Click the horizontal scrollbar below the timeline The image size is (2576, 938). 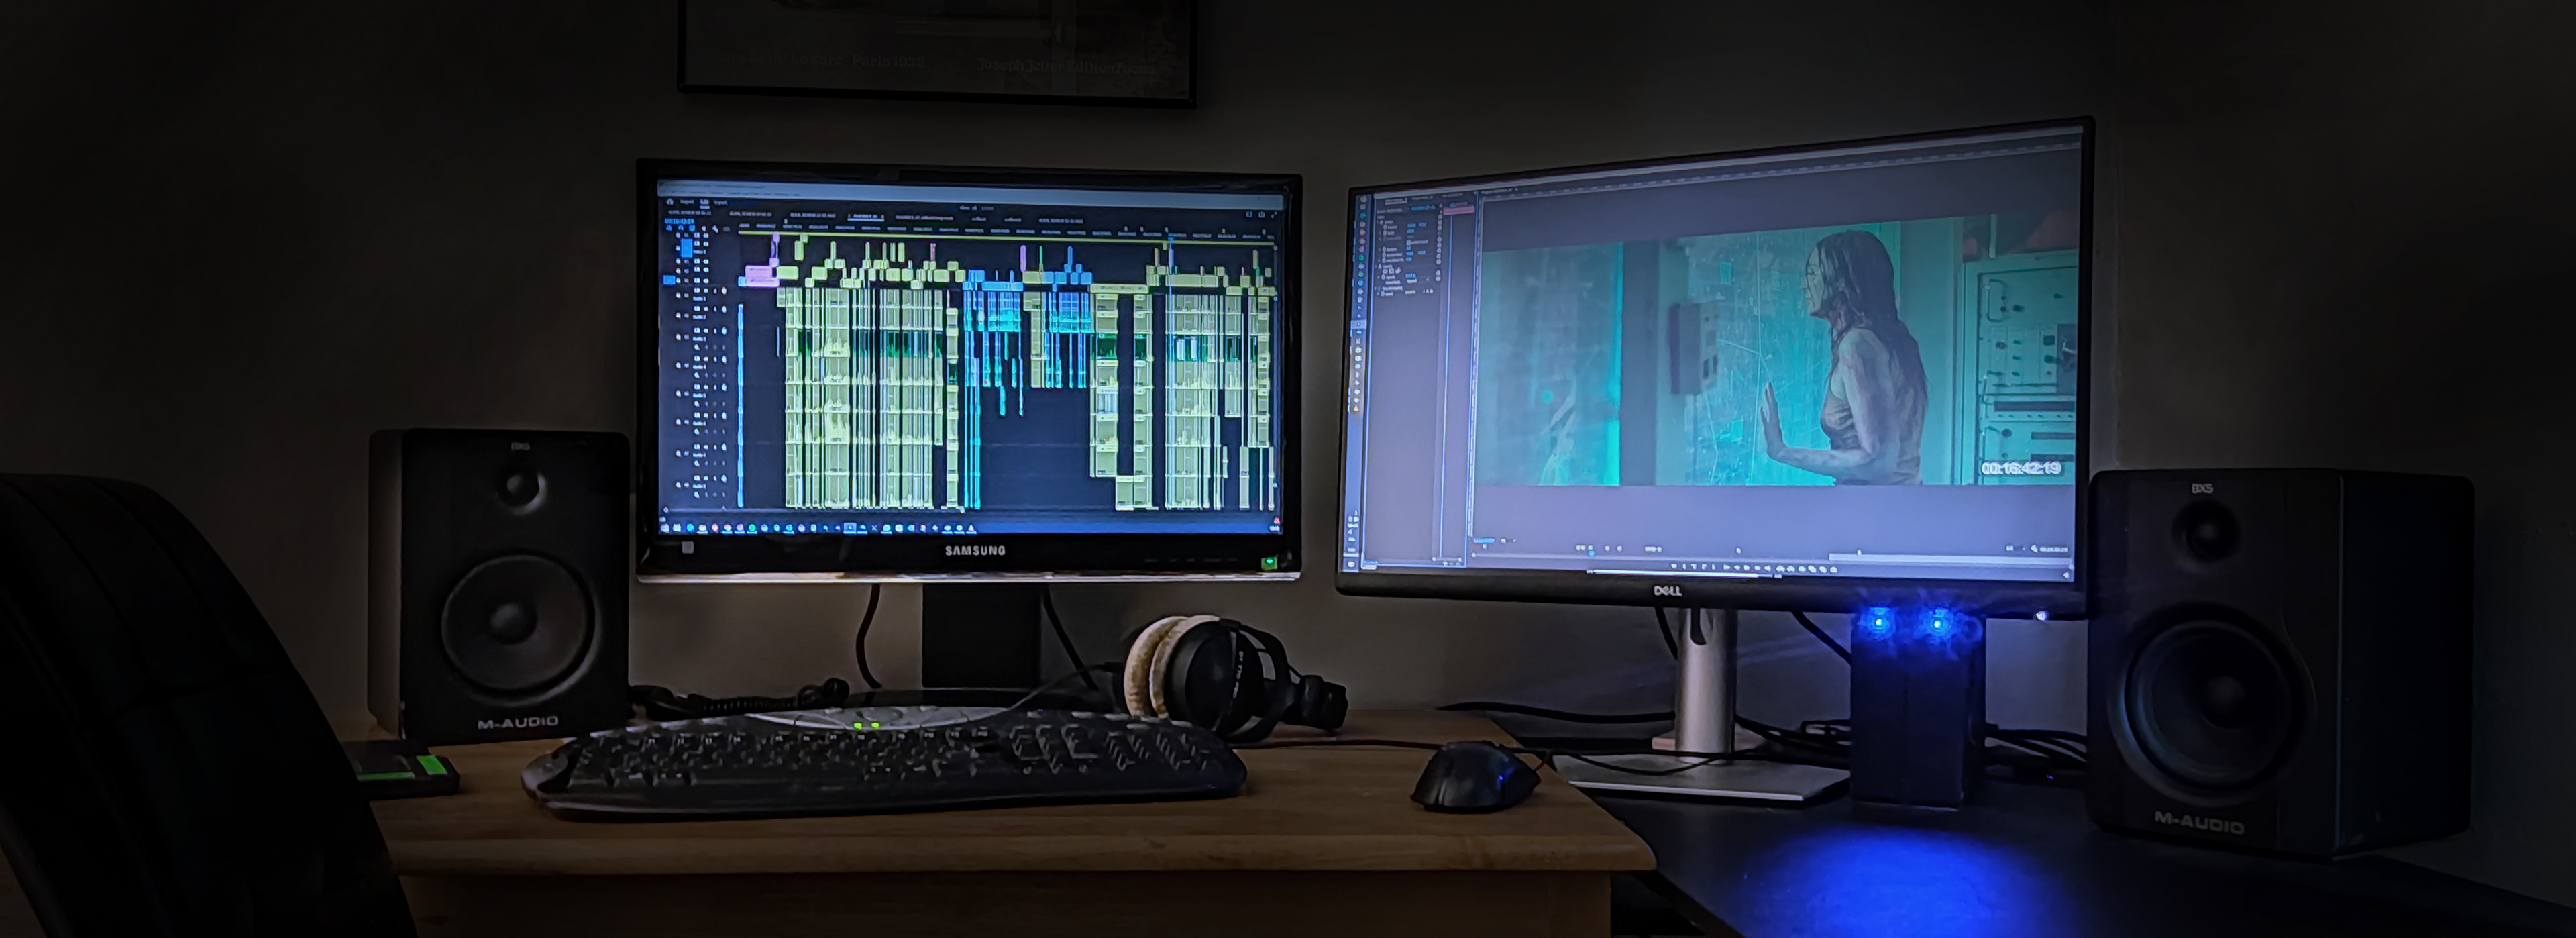pos(815,510)
